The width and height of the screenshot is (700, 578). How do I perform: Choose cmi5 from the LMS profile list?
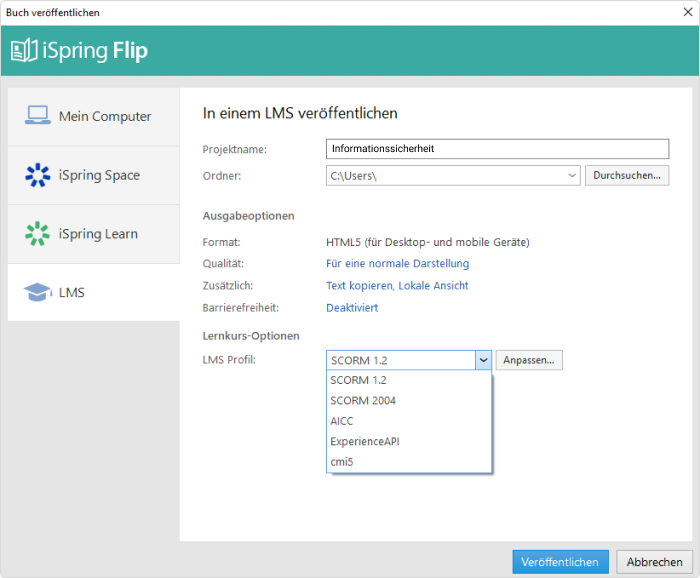click(409, 462)
